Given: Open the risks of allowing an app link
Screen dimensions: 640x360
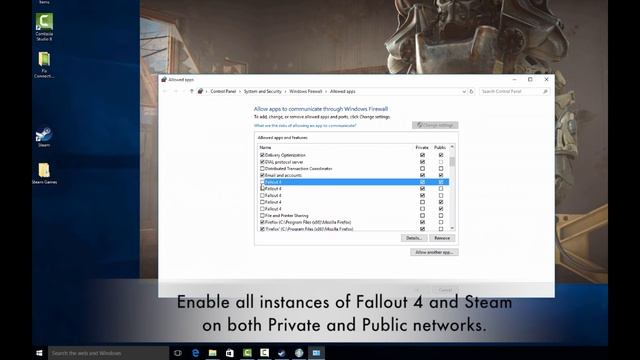Looking at the screenshot, I should click(305, 126).
